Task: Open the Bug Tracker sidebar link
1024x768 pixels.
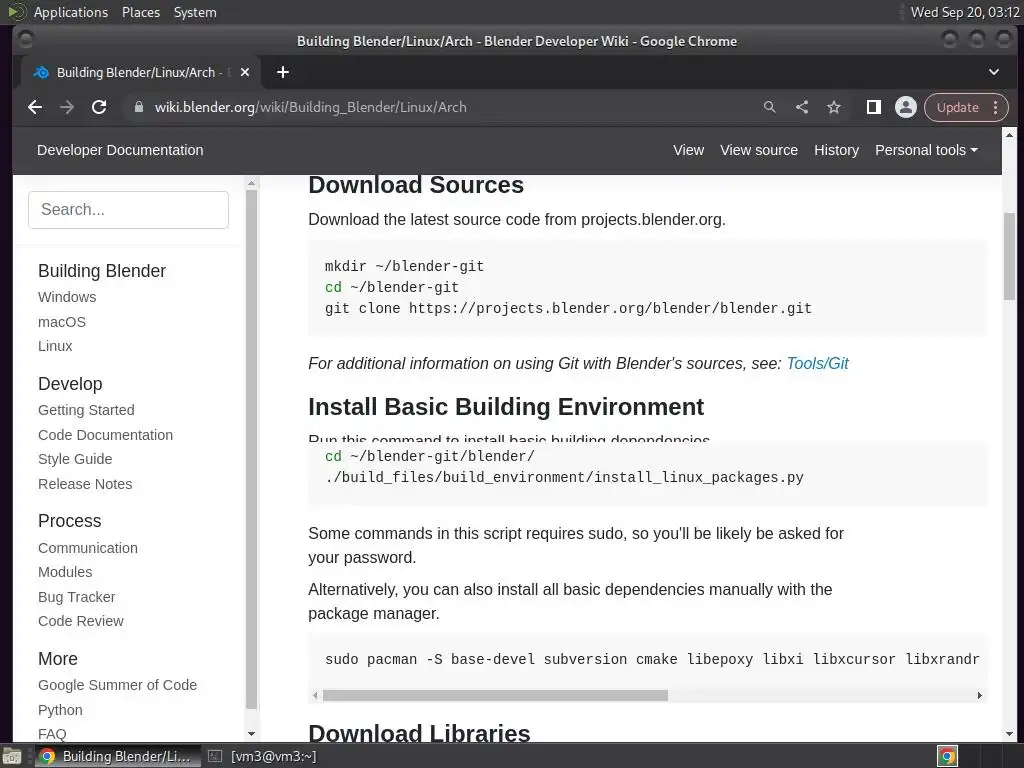Action: point(77,597)
